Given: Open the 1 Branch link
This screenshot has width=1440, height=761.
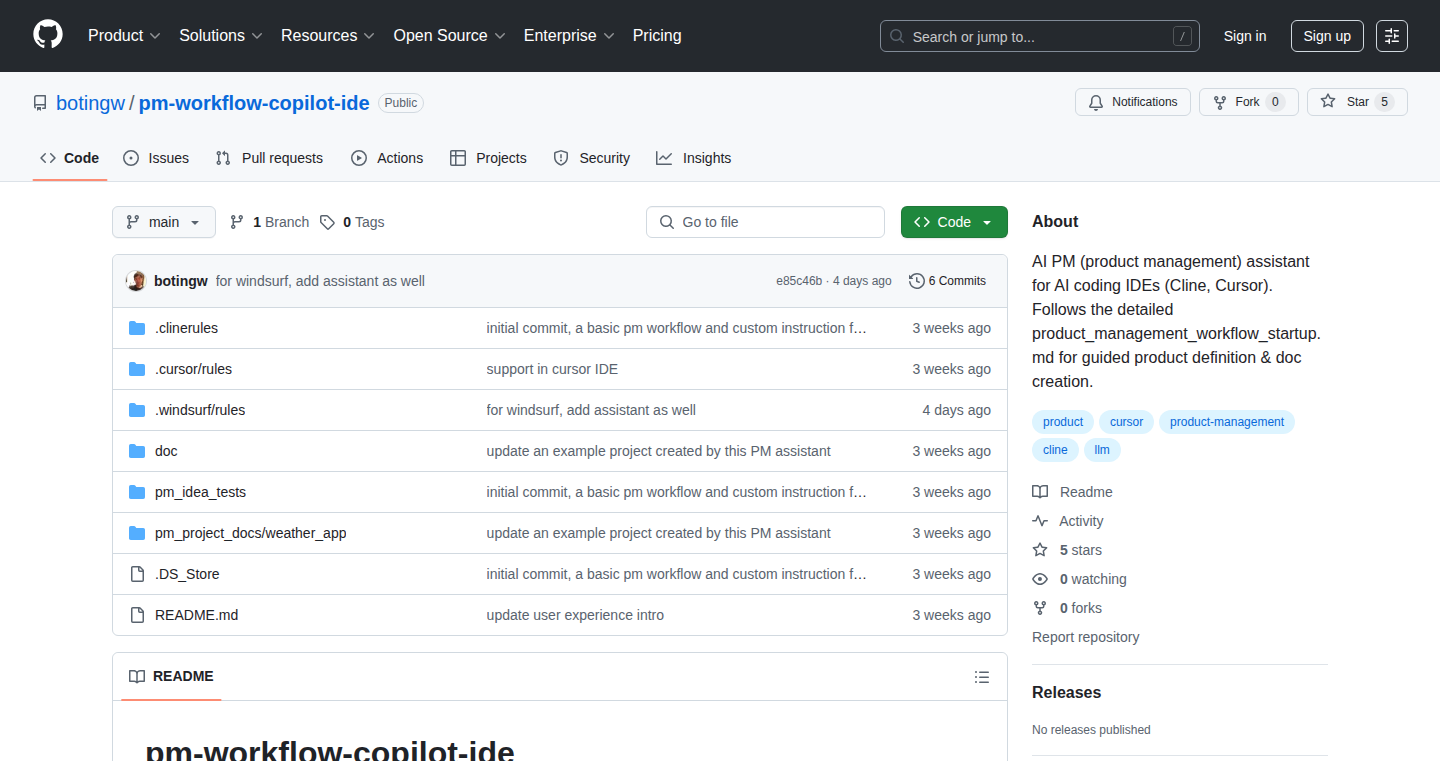Looking at the screenshot, I should tap(269, 222).
